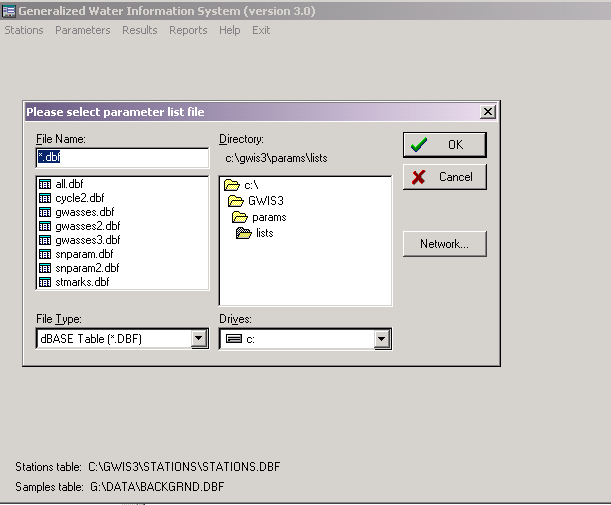611x505 pixels.
Task: Select the stmarks.dbf table icon
Action: coord(45,282)
